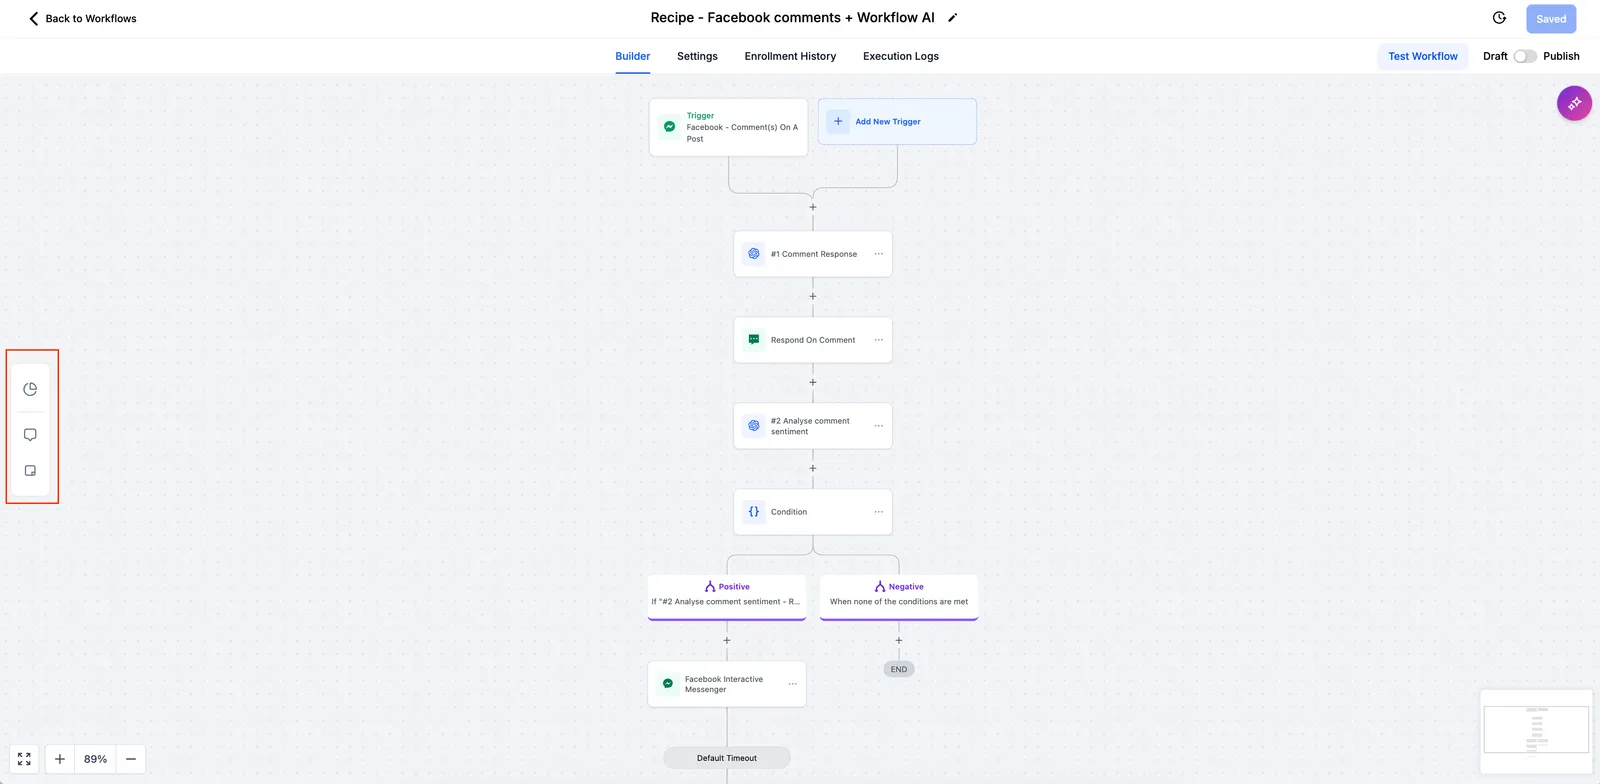Open the stats pie chart sidebar icon

click(x=30, y=389)
